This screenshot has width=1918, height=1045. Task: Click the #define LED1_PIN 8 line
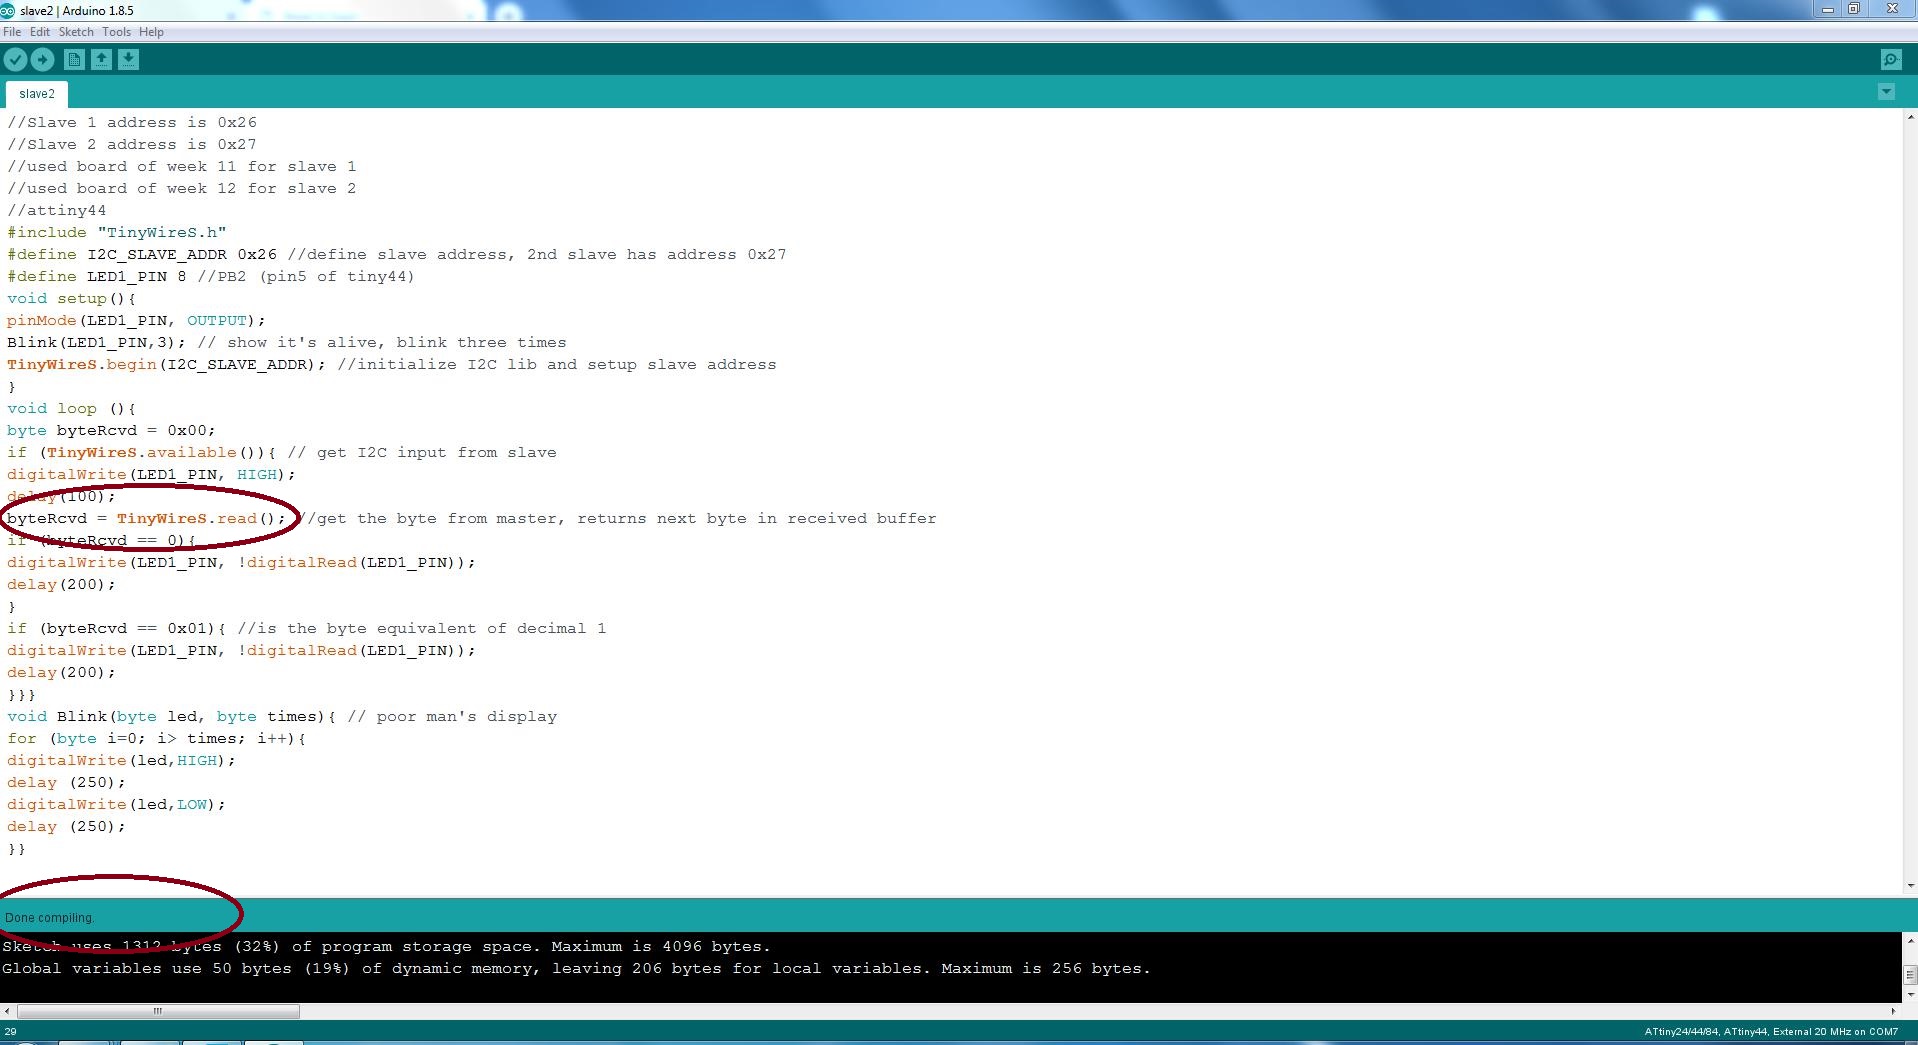pos(211,276)
